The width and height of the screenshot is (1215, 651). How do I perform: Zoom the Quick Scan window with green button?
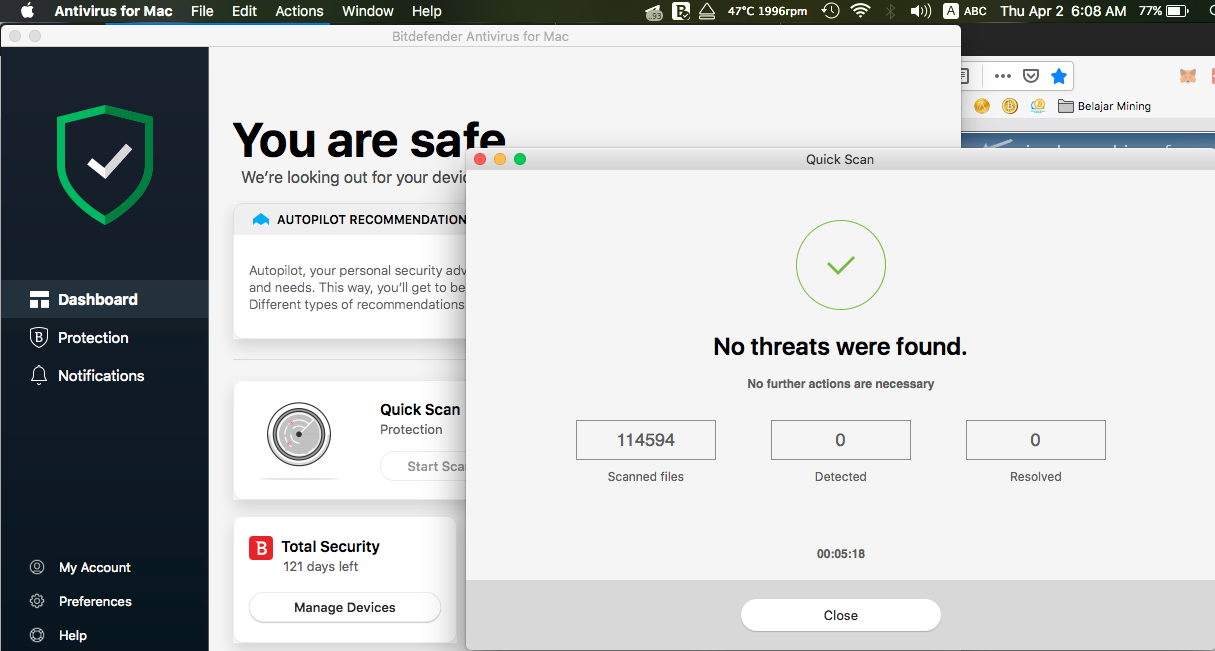[x=520, y=159]
